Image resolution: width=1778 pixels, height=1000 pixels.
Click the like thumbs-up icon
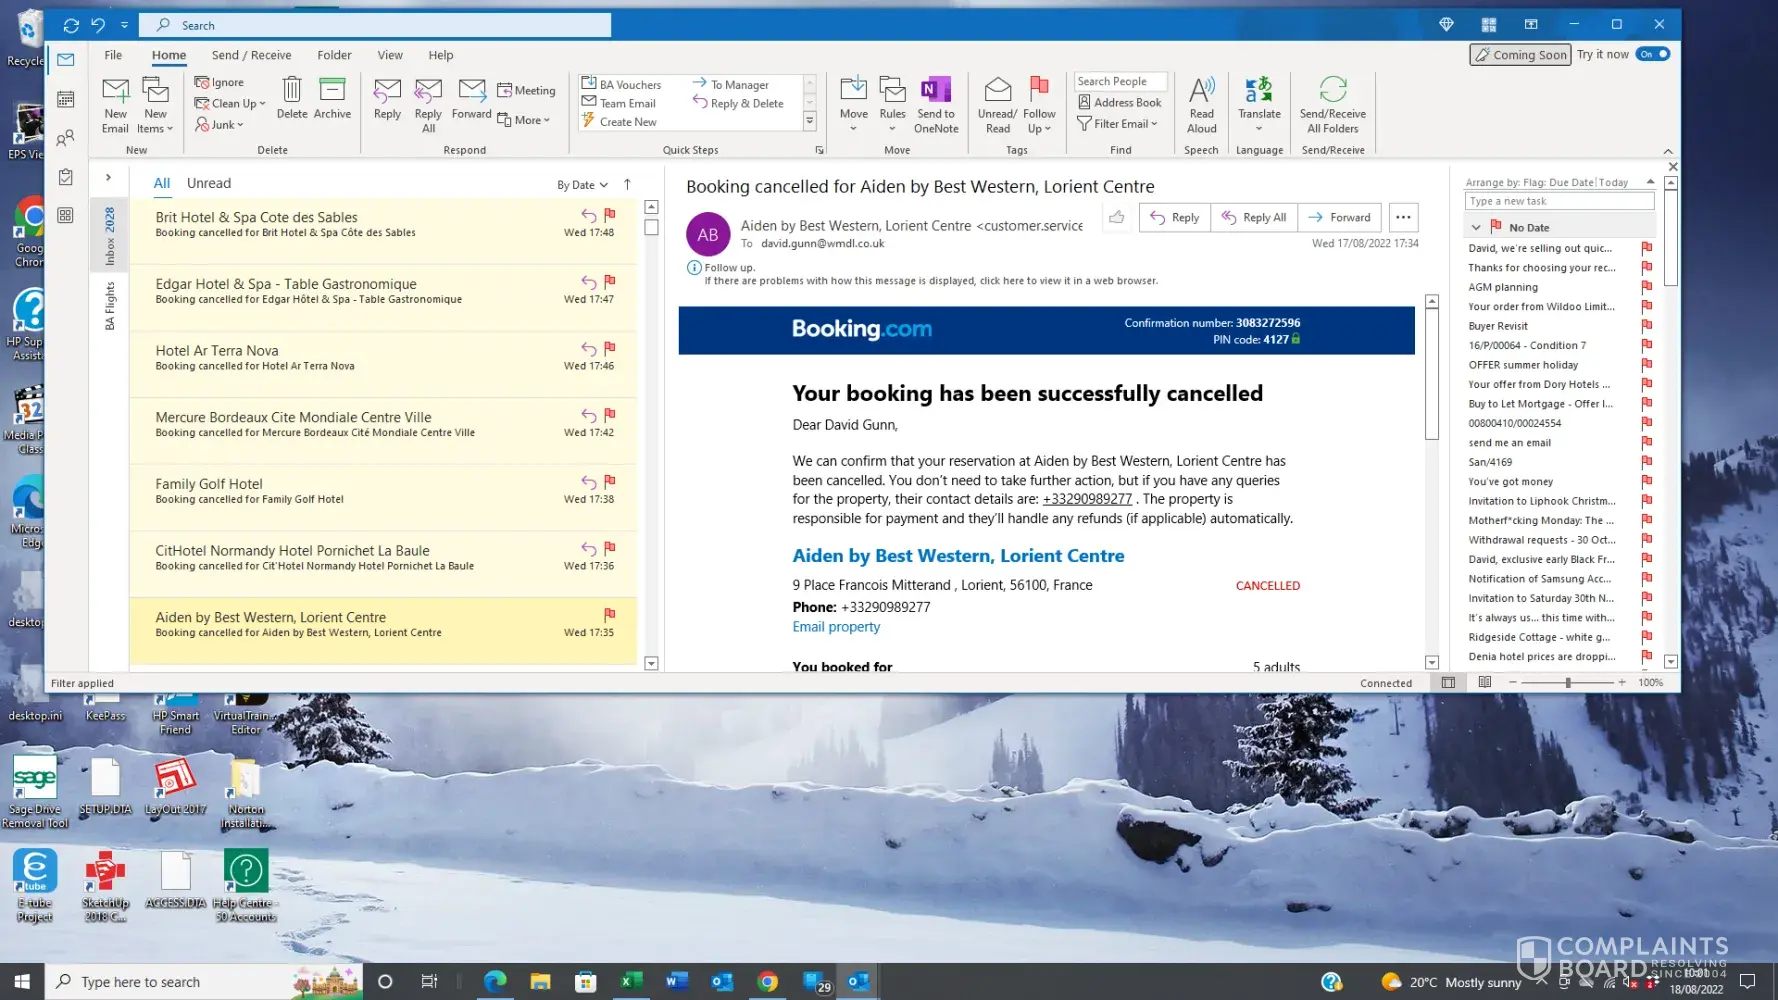1117,217
